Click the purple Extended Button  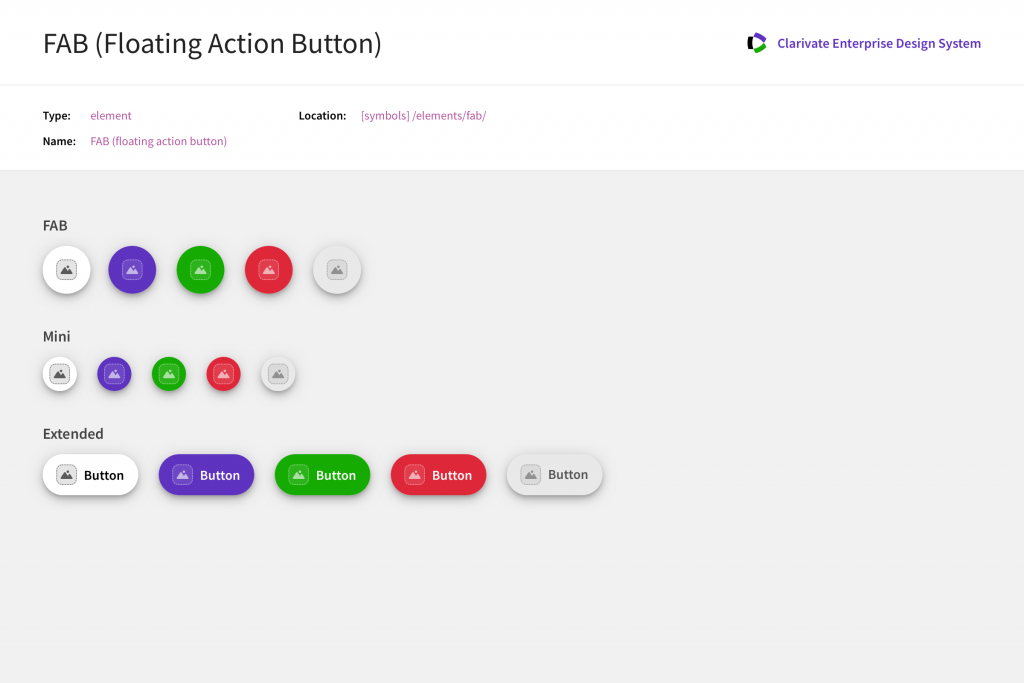click(x=206, y=475)
